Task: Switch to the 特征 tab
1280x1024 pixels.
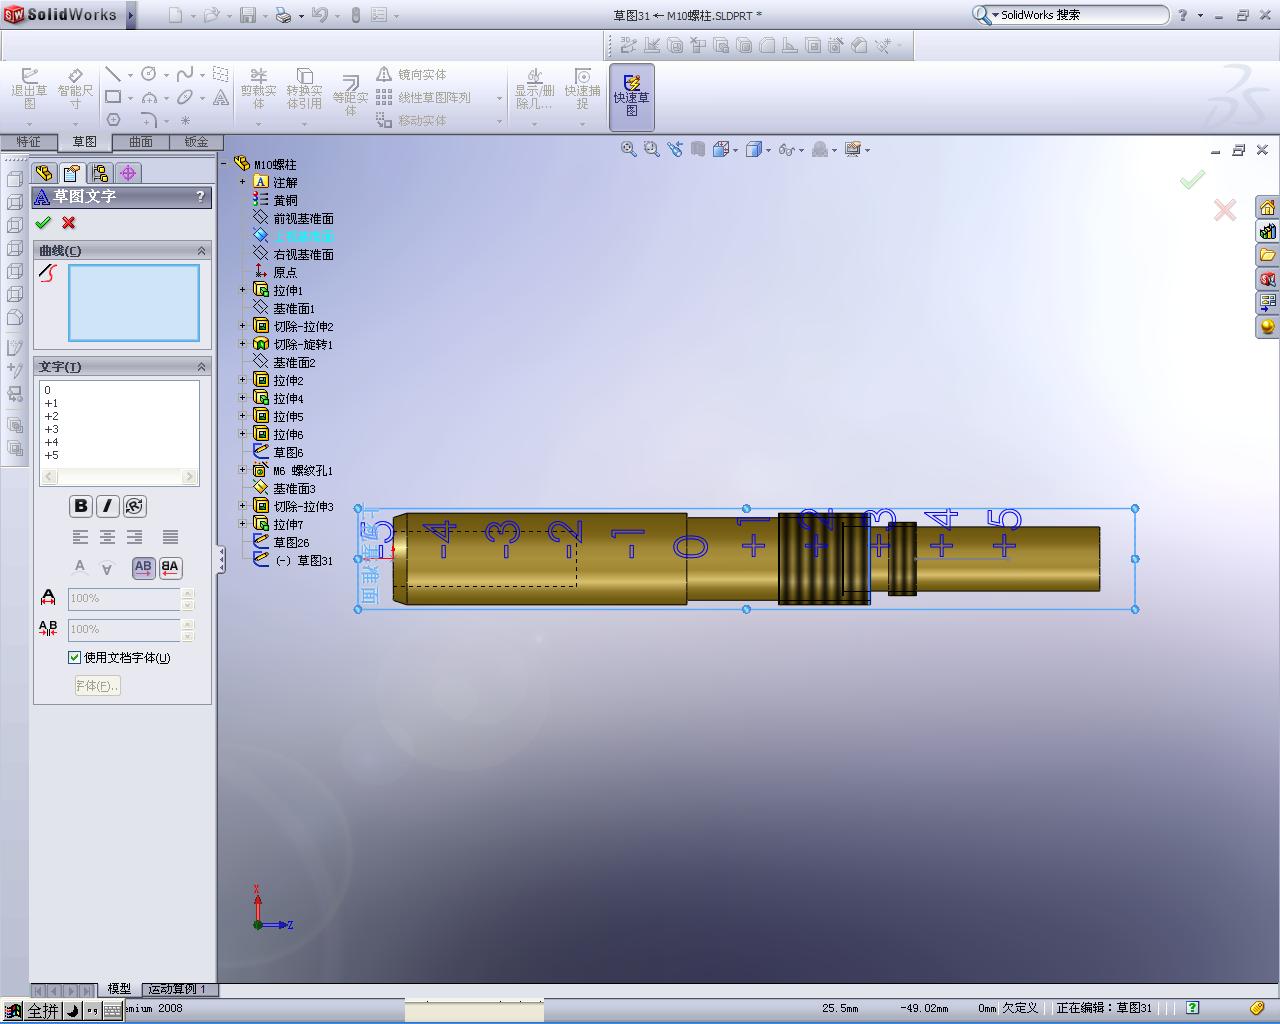Action: (28, 142)
